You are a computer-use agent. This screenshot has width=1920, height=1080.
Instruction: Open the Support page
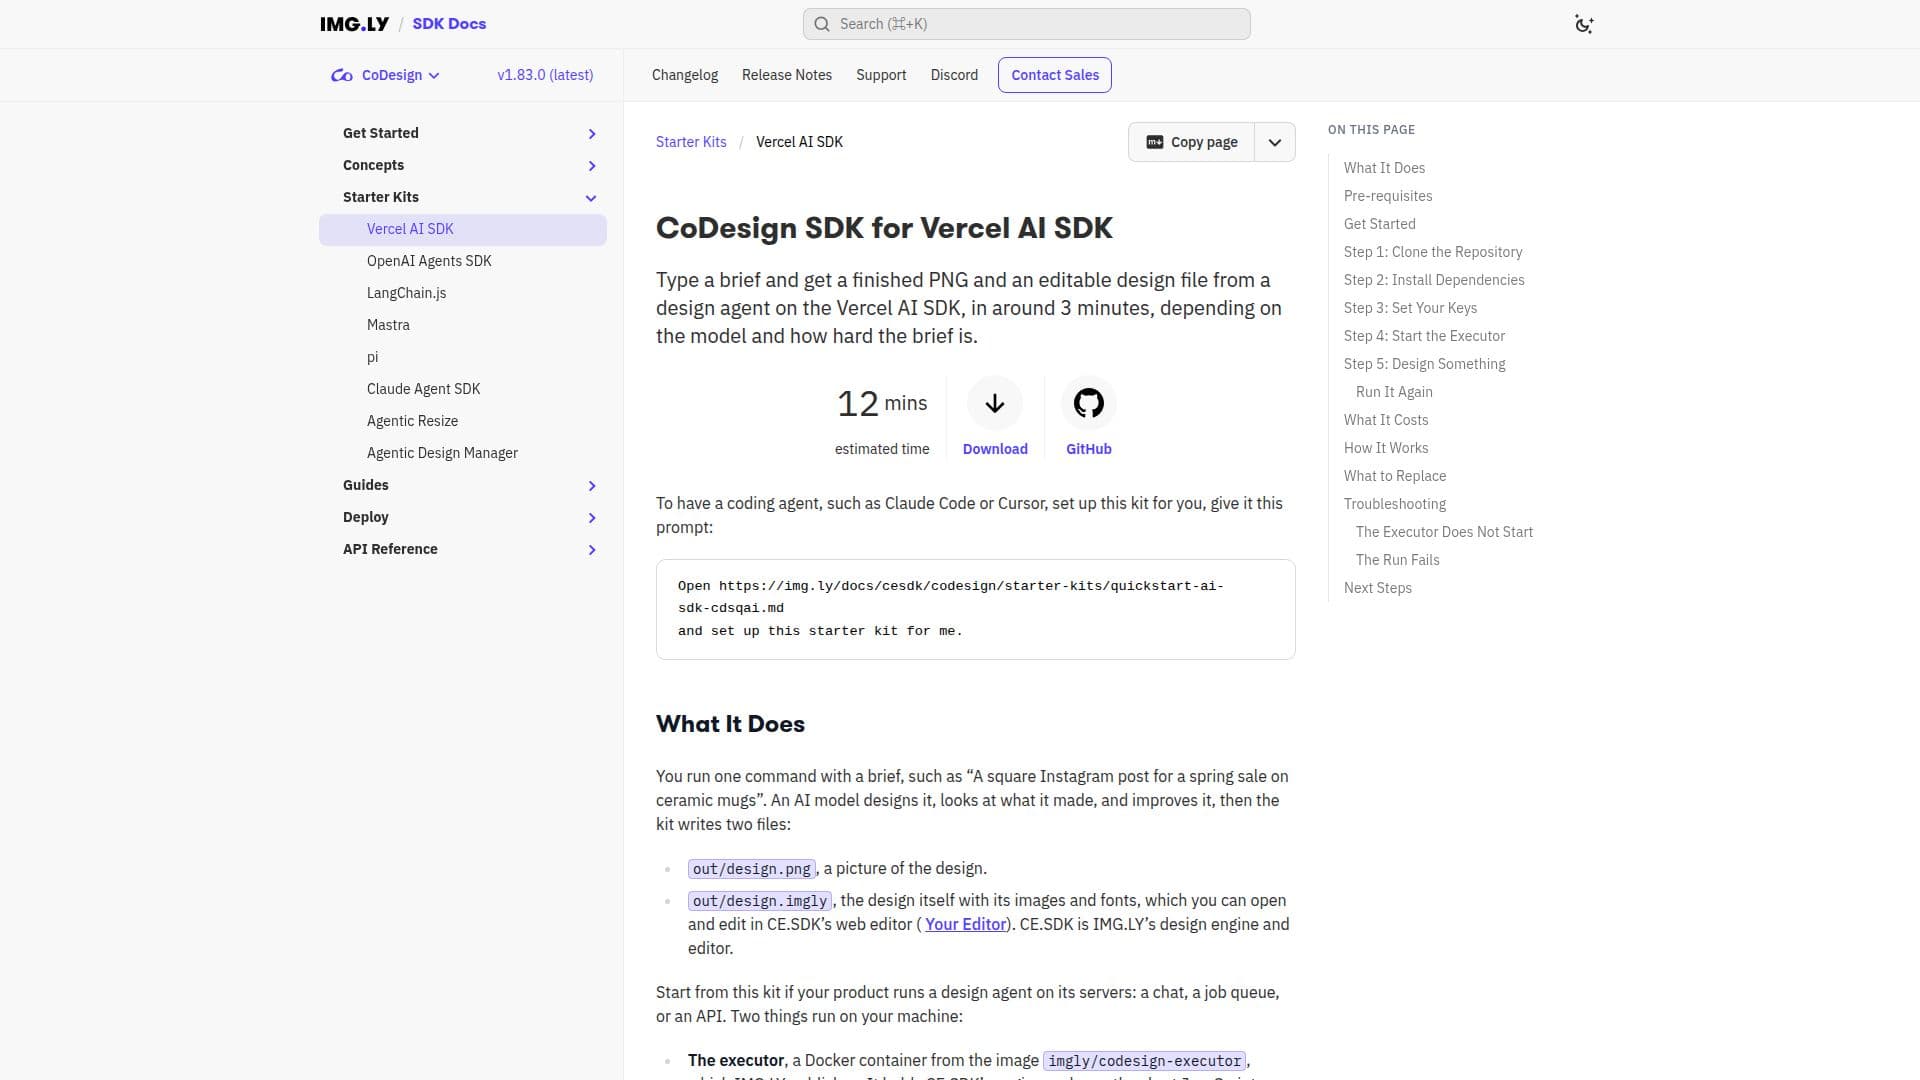[x=881, y=75]
